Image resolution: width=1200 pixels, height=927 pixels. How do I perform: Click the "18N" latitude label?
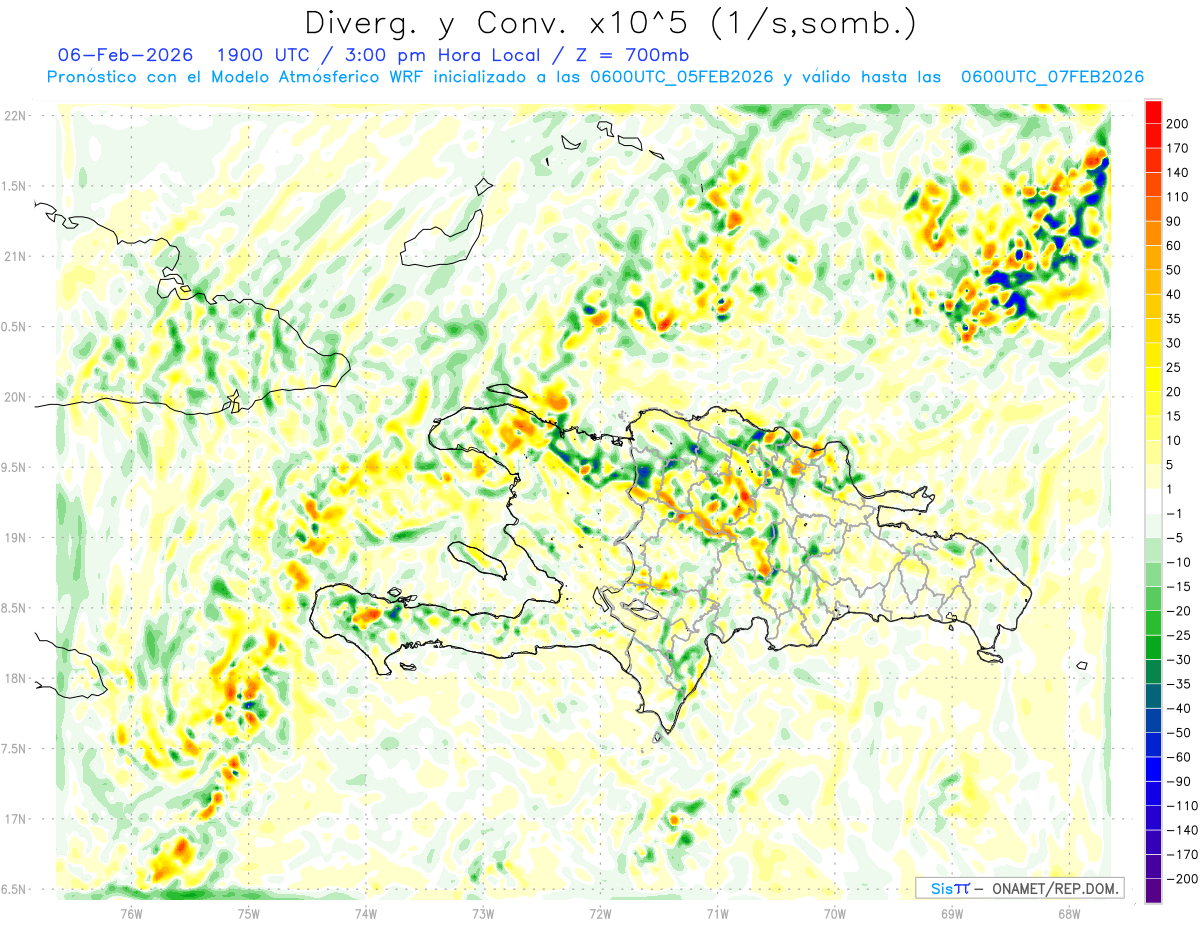tap(15, 678)
